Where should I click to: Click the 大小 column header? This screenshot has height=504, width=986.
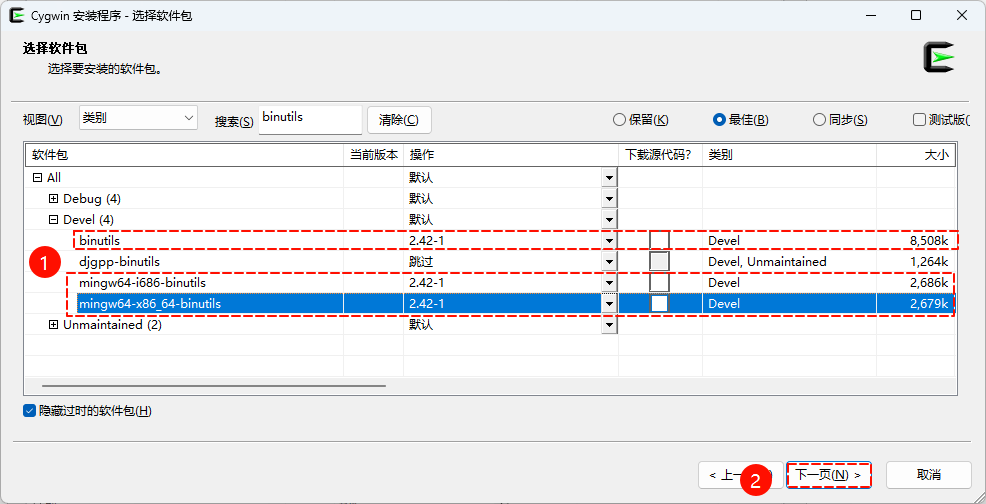click(916, 155)
